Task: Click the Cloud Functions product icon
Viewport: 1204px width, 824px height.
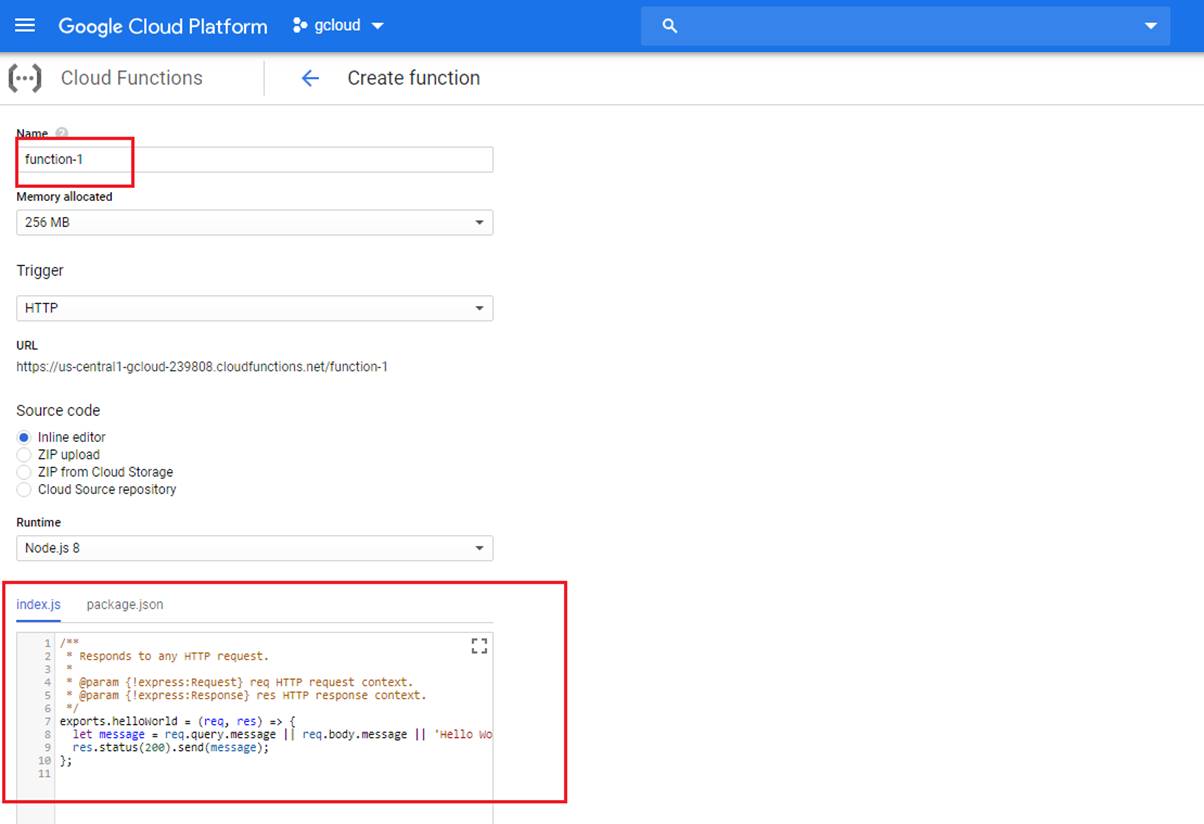Action: (x=25, y=78)
